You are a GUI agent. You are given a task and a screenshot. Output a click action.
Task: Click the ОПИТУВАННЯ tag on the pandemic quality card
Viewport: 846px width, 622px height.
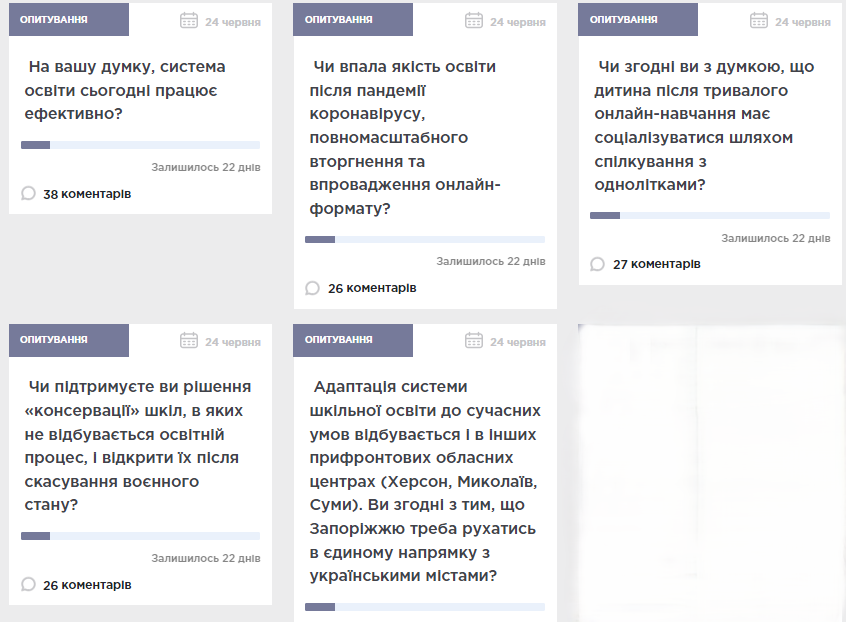pyautogui.click(x=353, y=19)
